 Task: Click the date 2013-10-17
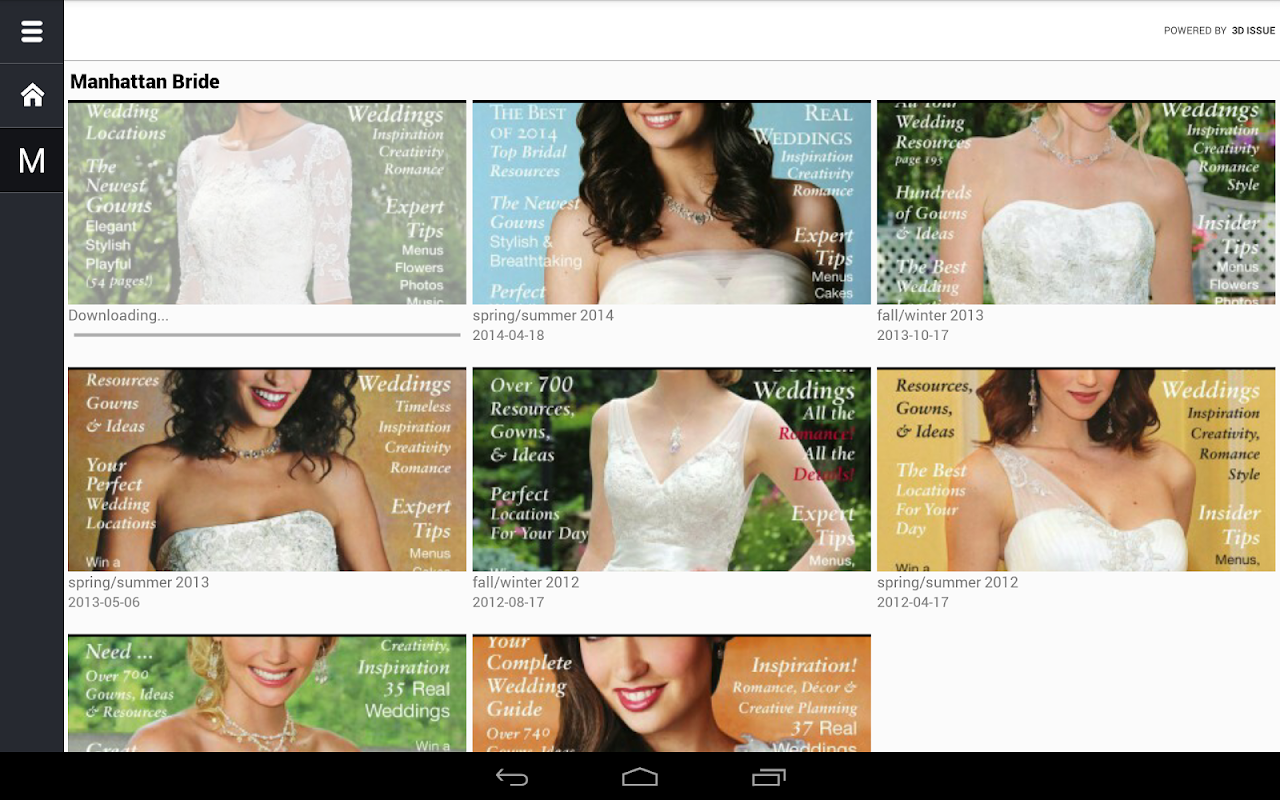(913, 336)
